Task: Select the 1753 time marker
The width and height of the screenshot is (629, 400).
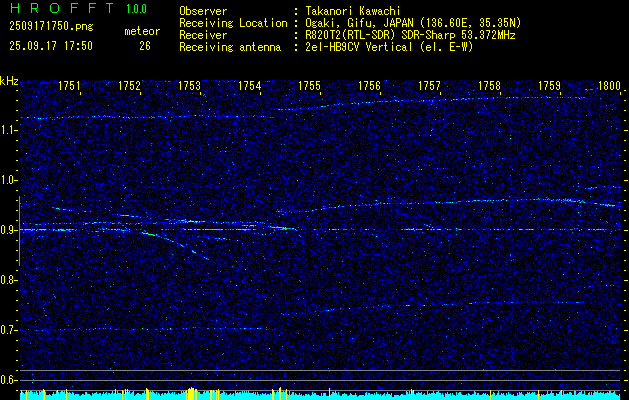Action: (x=190, y=87)
